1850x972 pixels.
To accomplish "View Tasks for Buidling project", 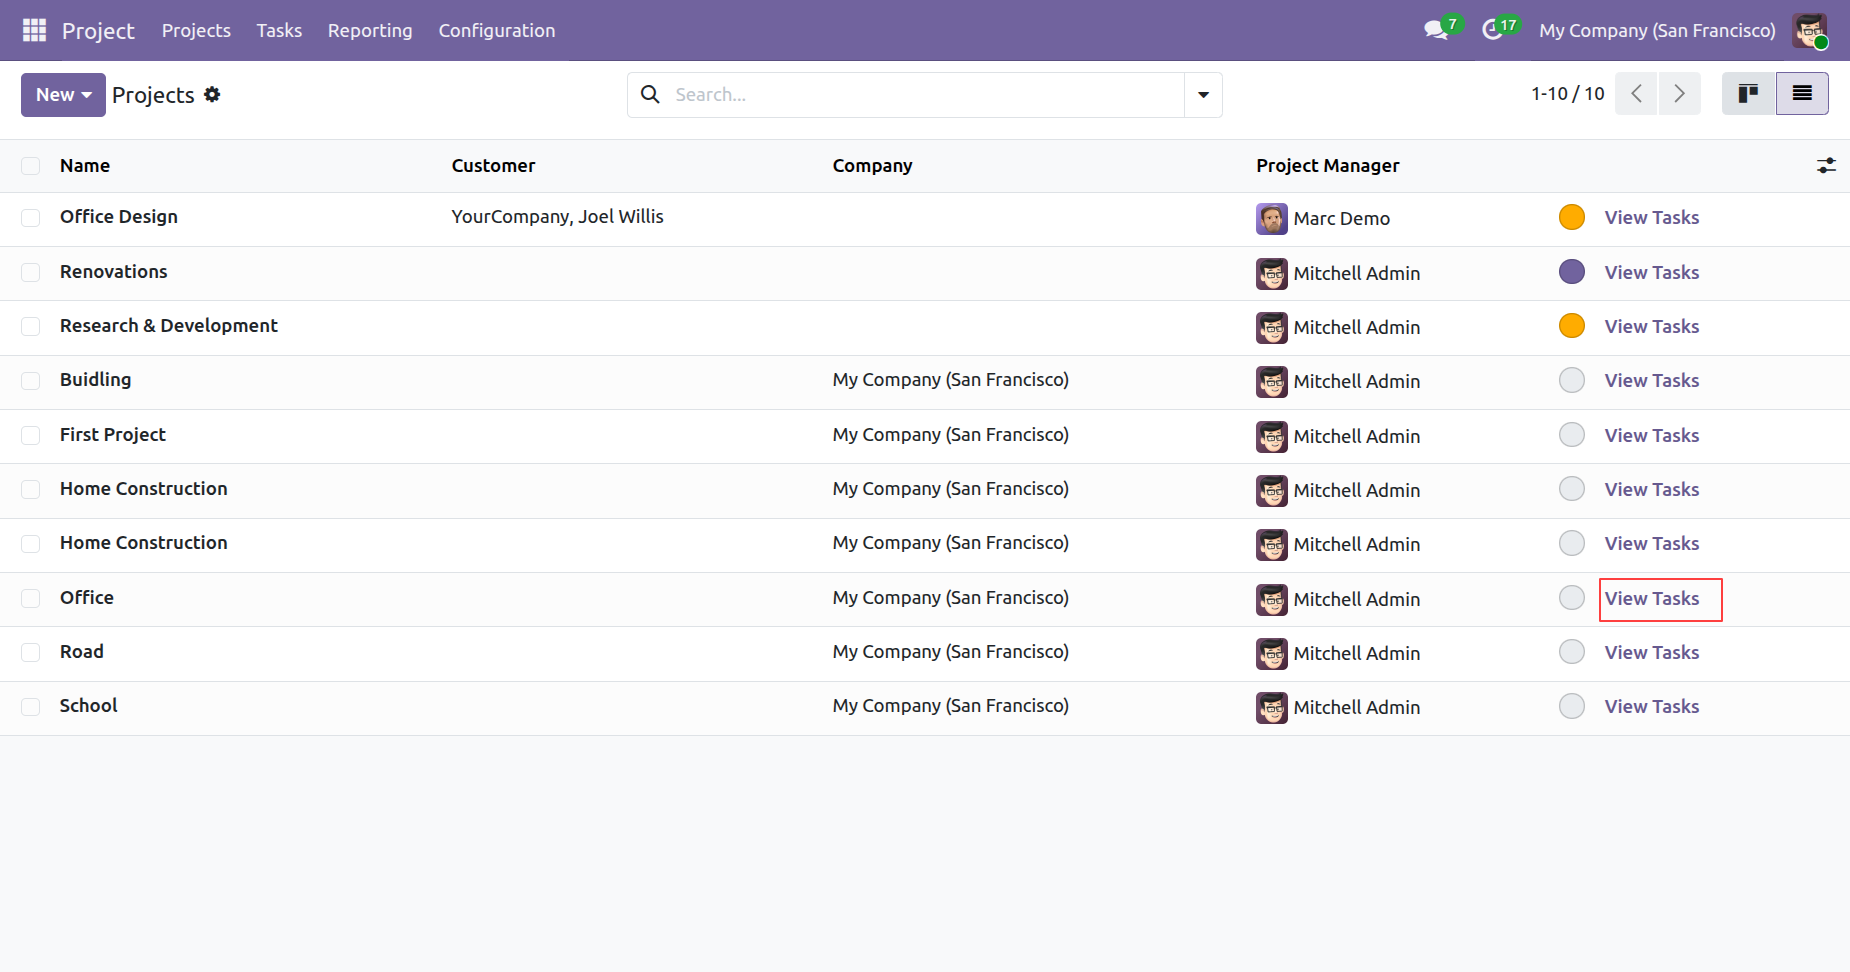I will (1651, 380).
